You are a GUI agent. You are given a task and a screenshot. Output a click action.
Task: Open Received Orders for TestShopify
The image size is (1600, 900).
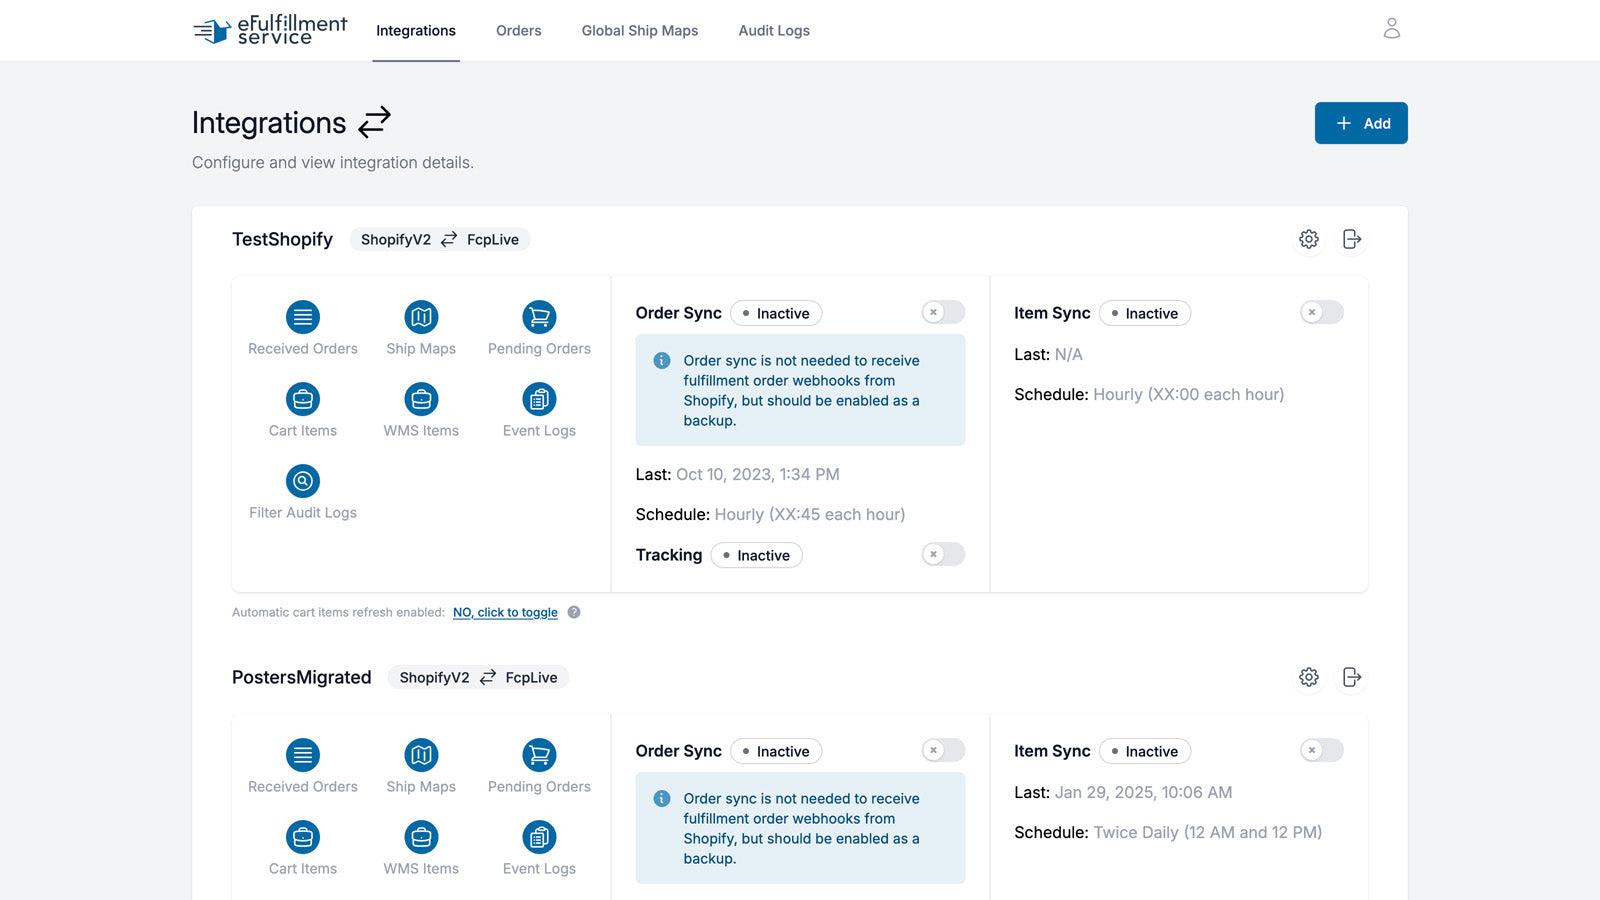click(302, 316)
